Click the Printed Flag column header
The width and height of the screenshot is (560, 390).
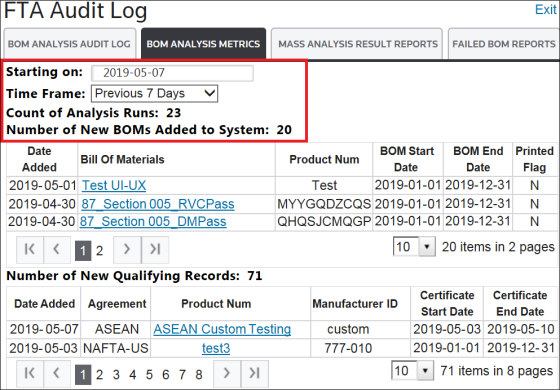point(535,159)
